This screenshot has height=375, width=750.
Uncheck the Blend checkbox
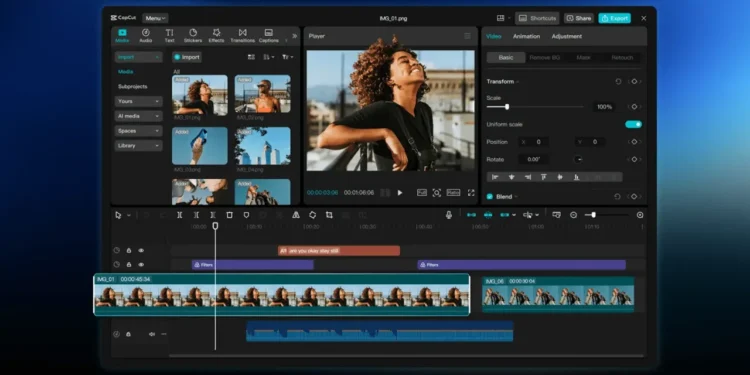(490, 197)
